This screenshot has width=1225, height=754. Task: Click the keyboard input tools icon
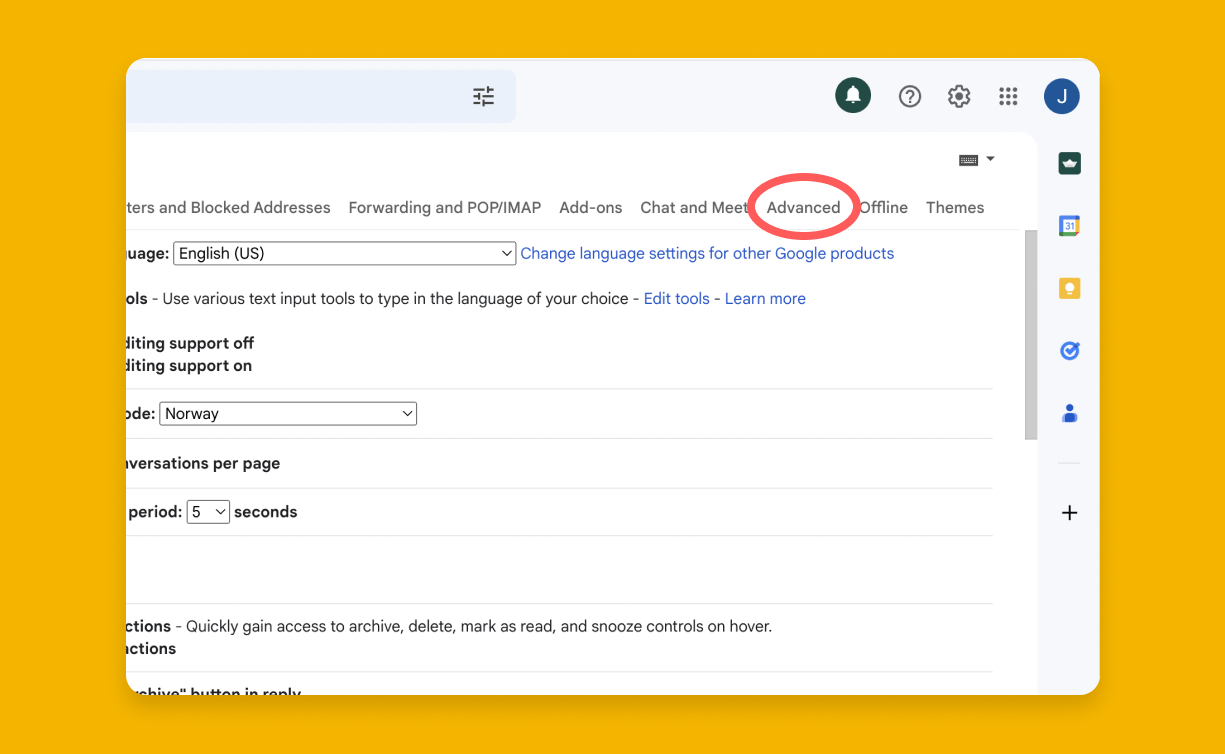968,159
